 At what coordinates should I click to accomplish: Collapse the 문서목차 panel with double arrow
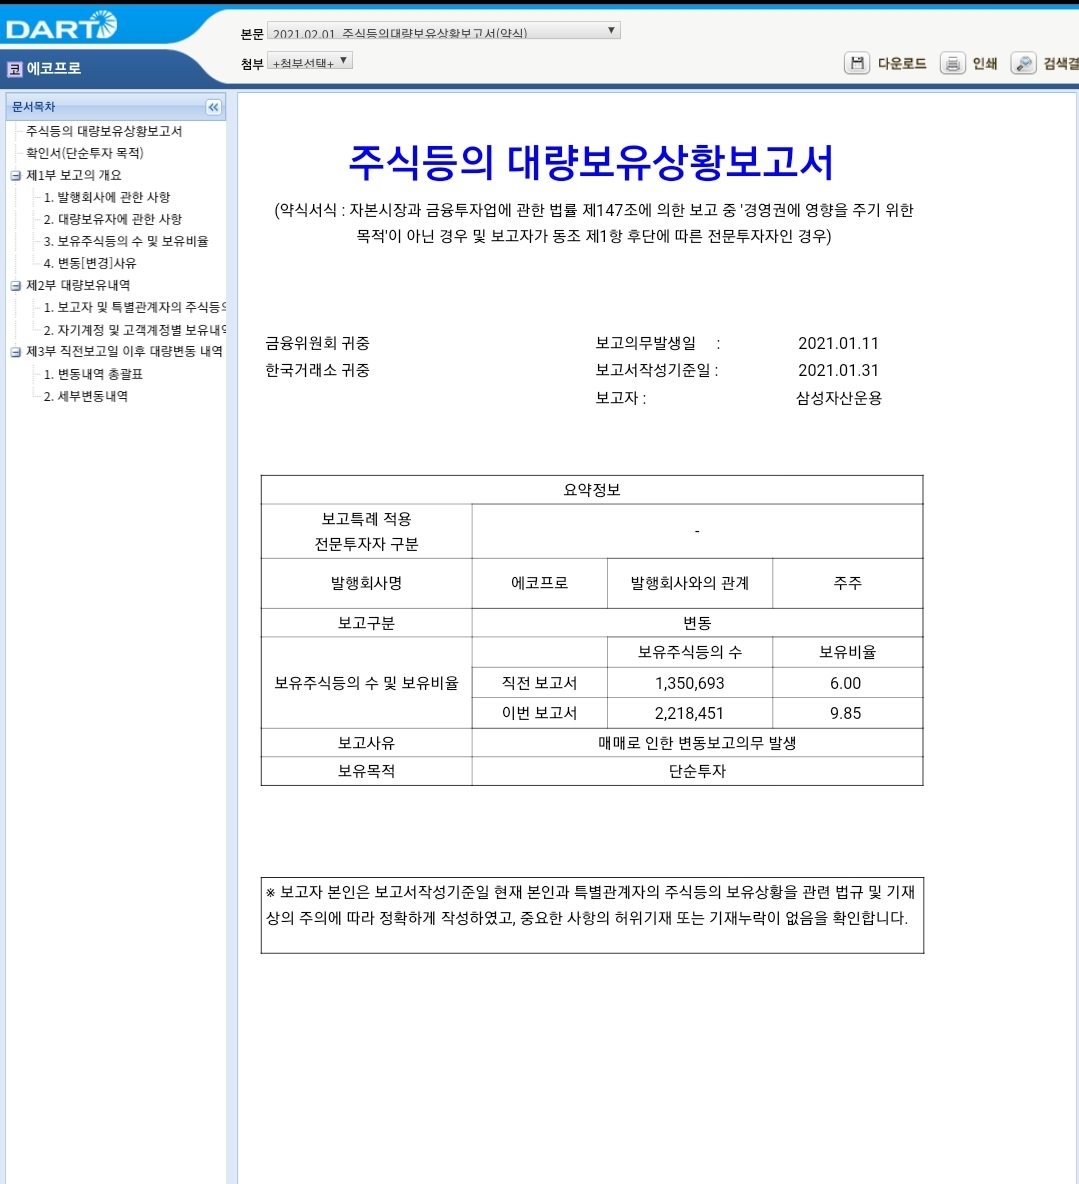(x=214, y=107)
